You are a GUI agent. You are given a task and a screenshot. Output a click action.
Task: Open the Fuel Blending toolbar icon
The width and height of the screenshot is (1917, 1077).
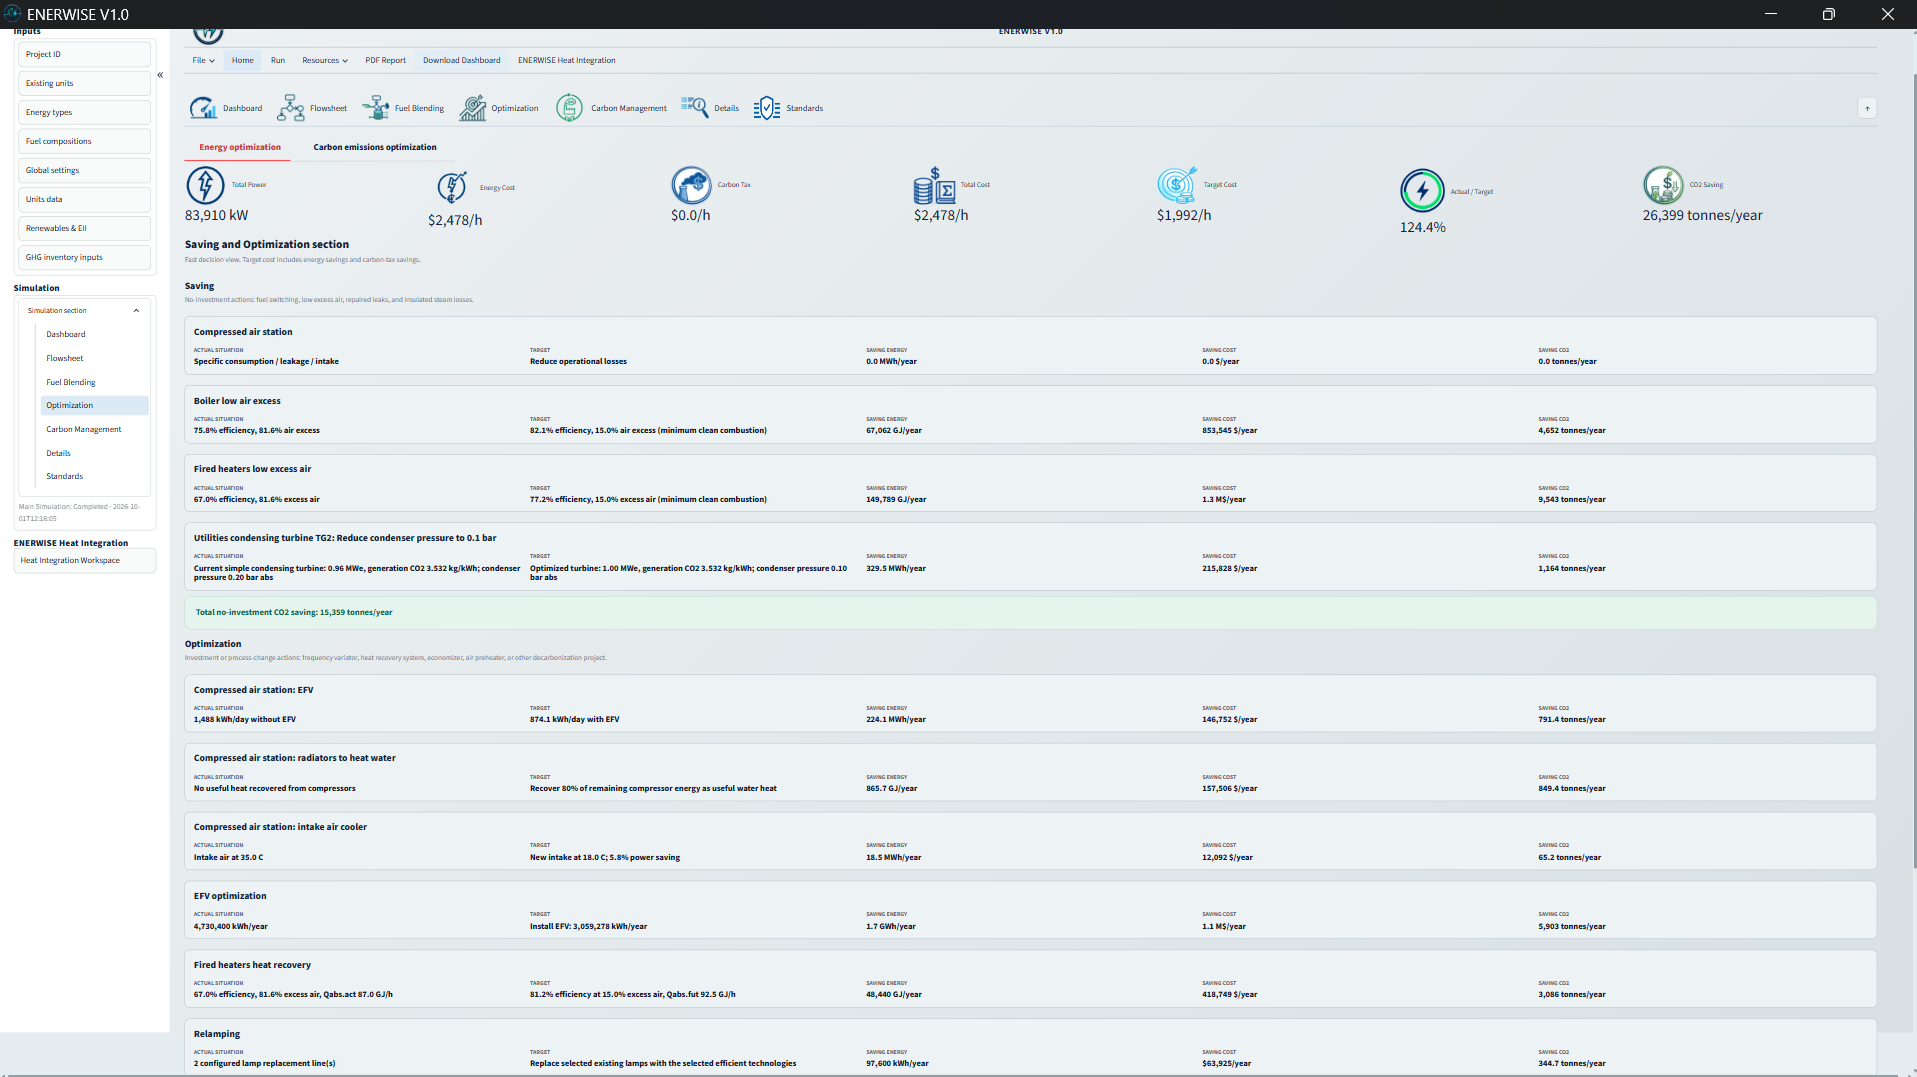tap(376, 108)
